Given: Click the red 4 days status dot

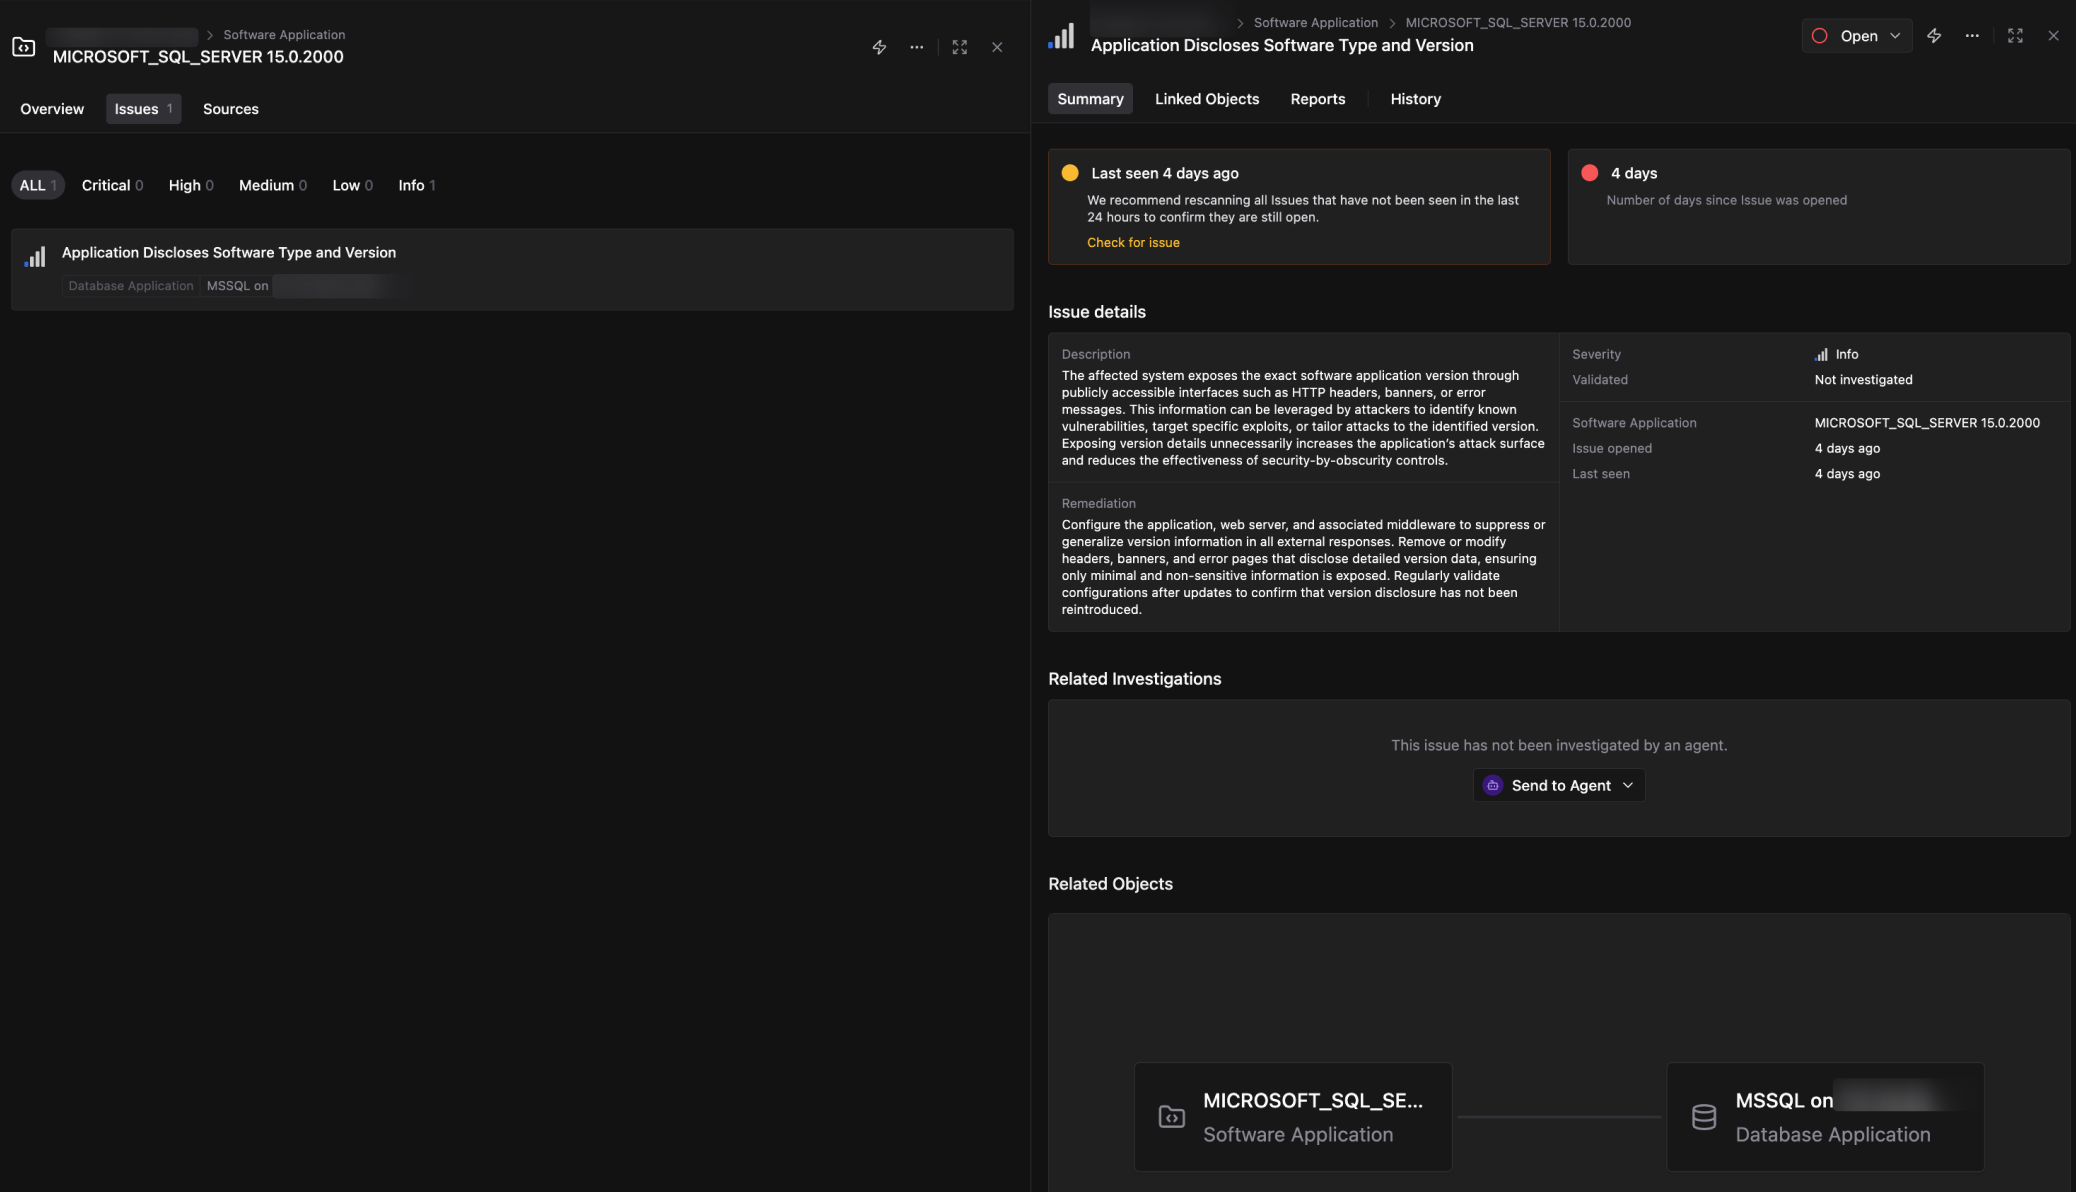Looking at the screenshot, I should coord(1589,173).
